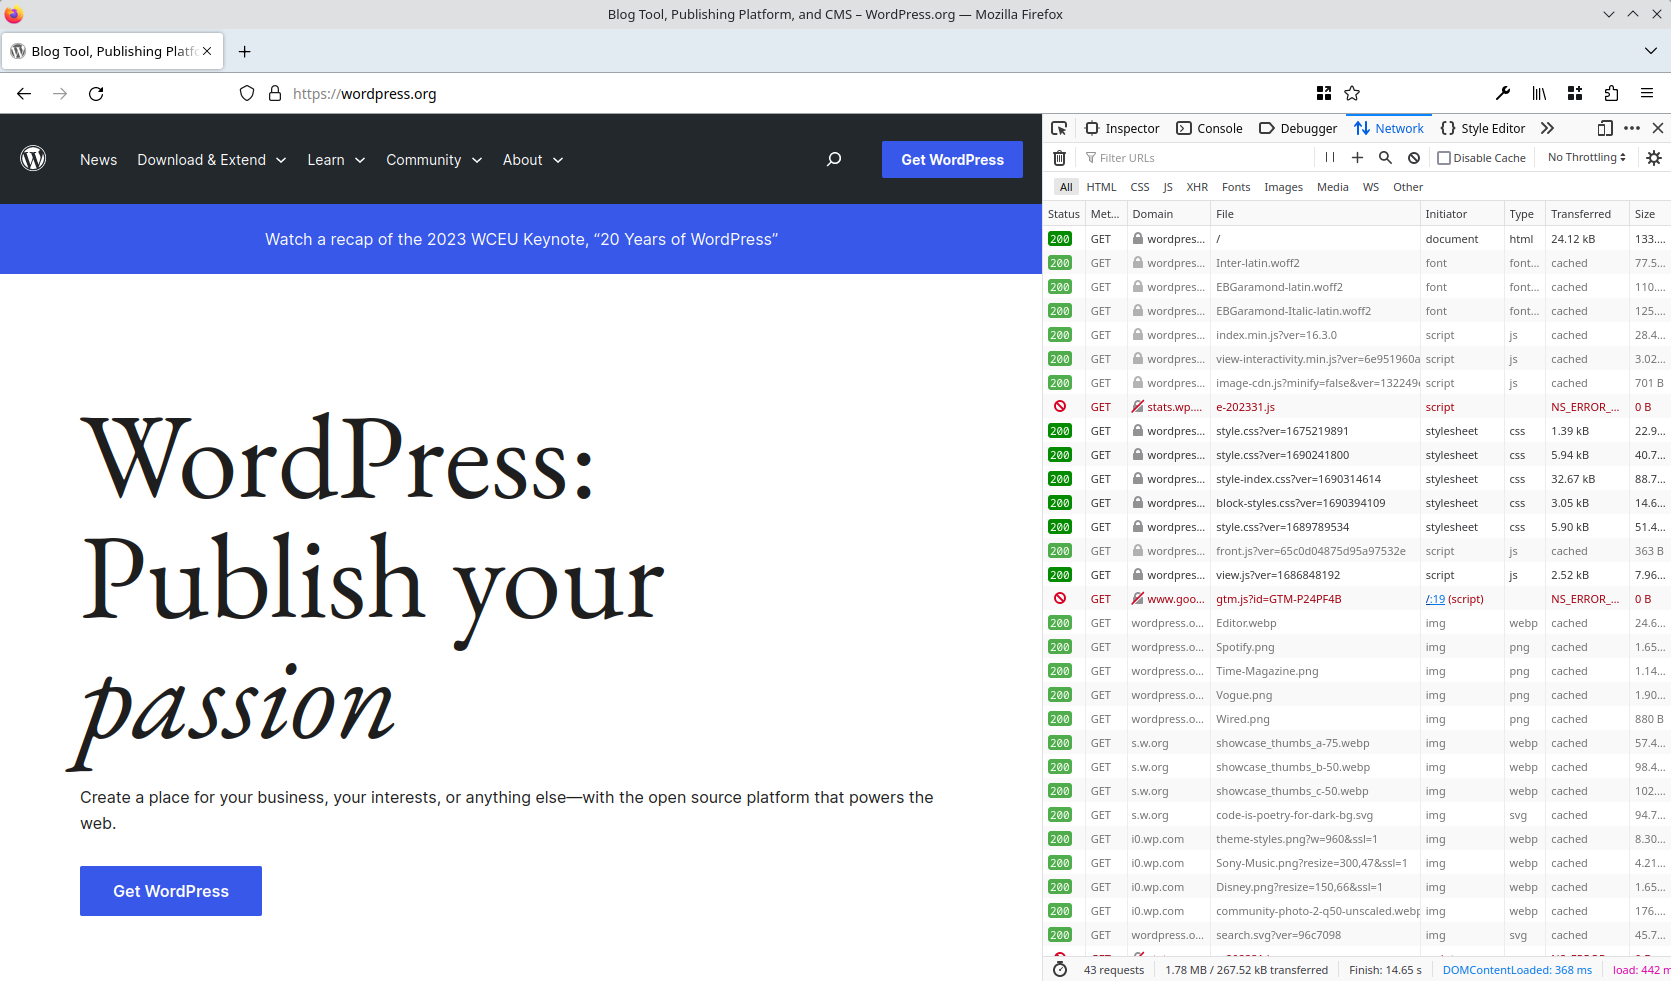This screenshot has height=981, width=1671.
Task: Expand the Learn menu
Action: coord(336,160)
